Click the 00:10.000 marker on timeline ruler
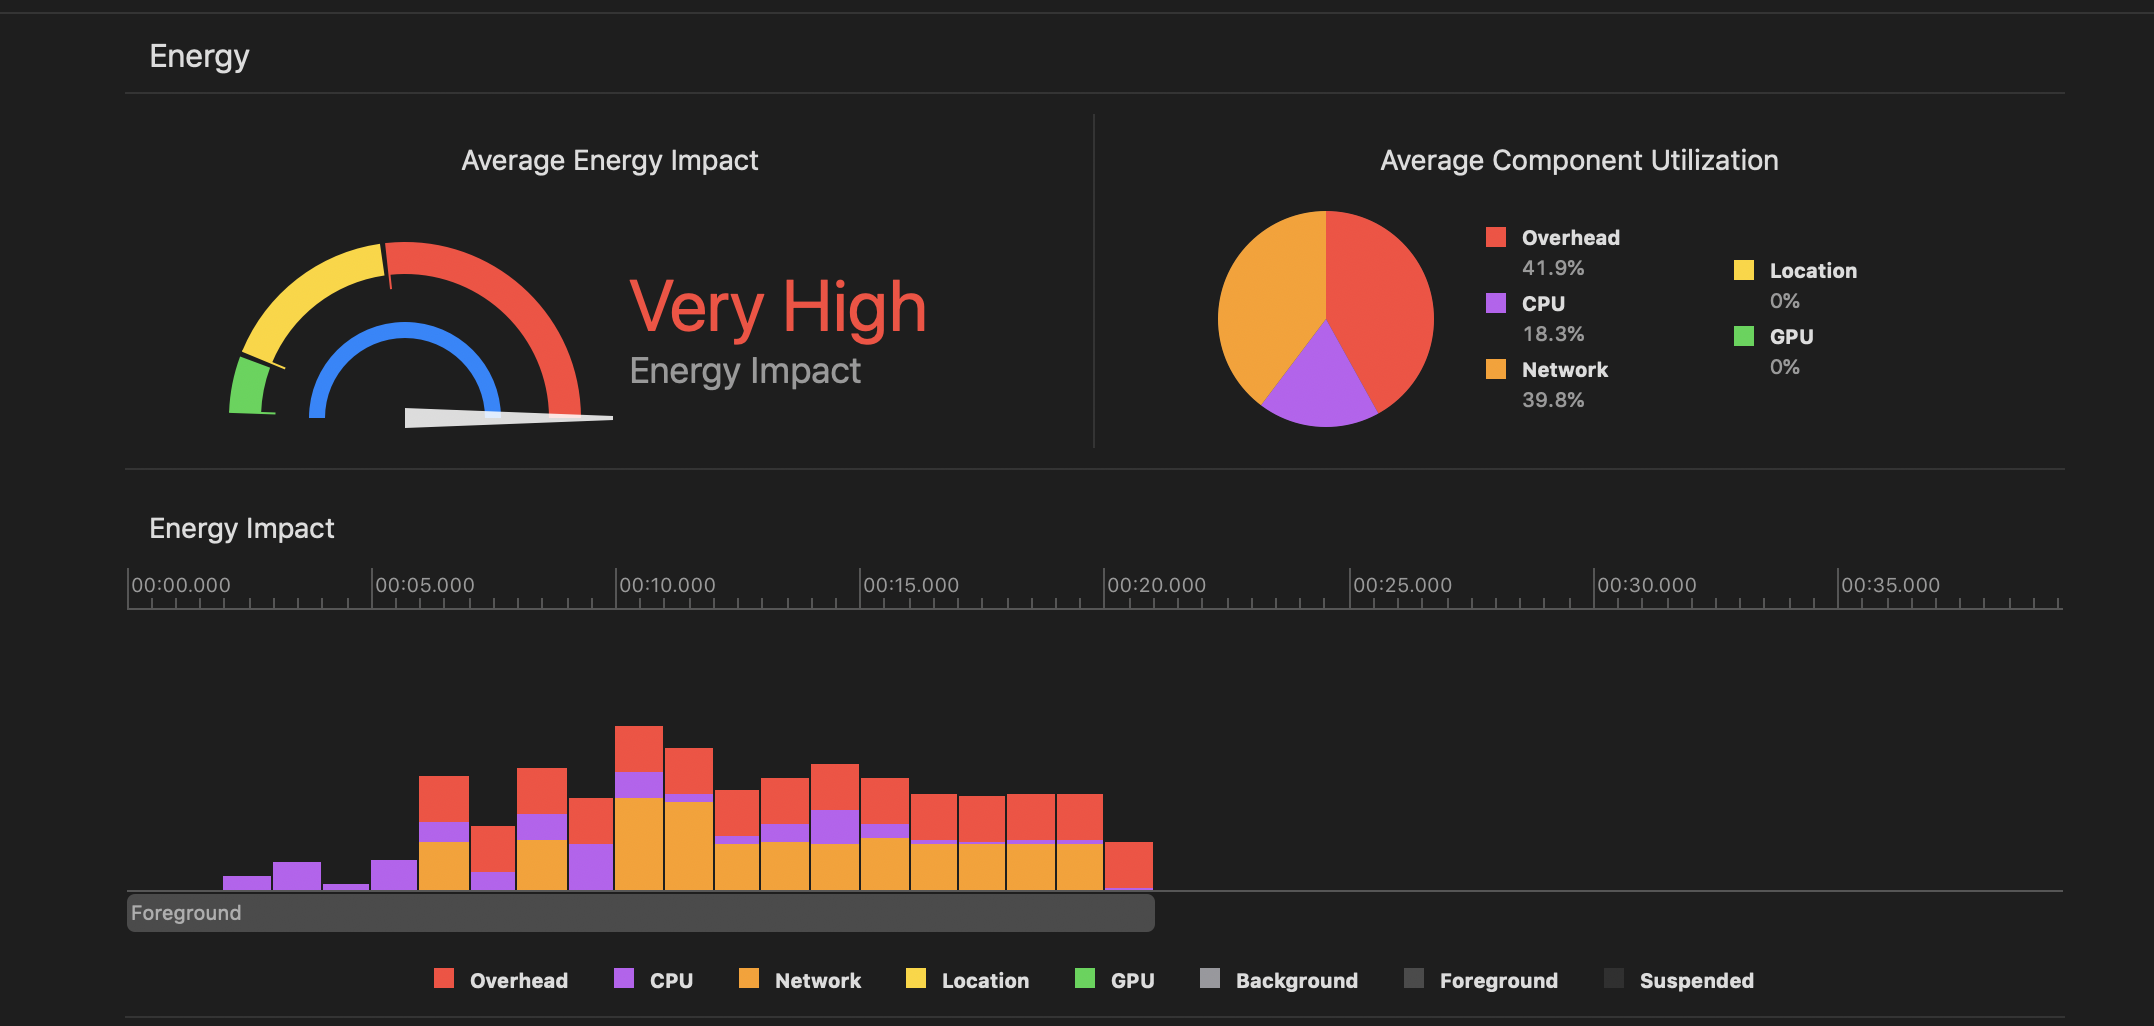The image size is (2154, 1026). [667, 585]
